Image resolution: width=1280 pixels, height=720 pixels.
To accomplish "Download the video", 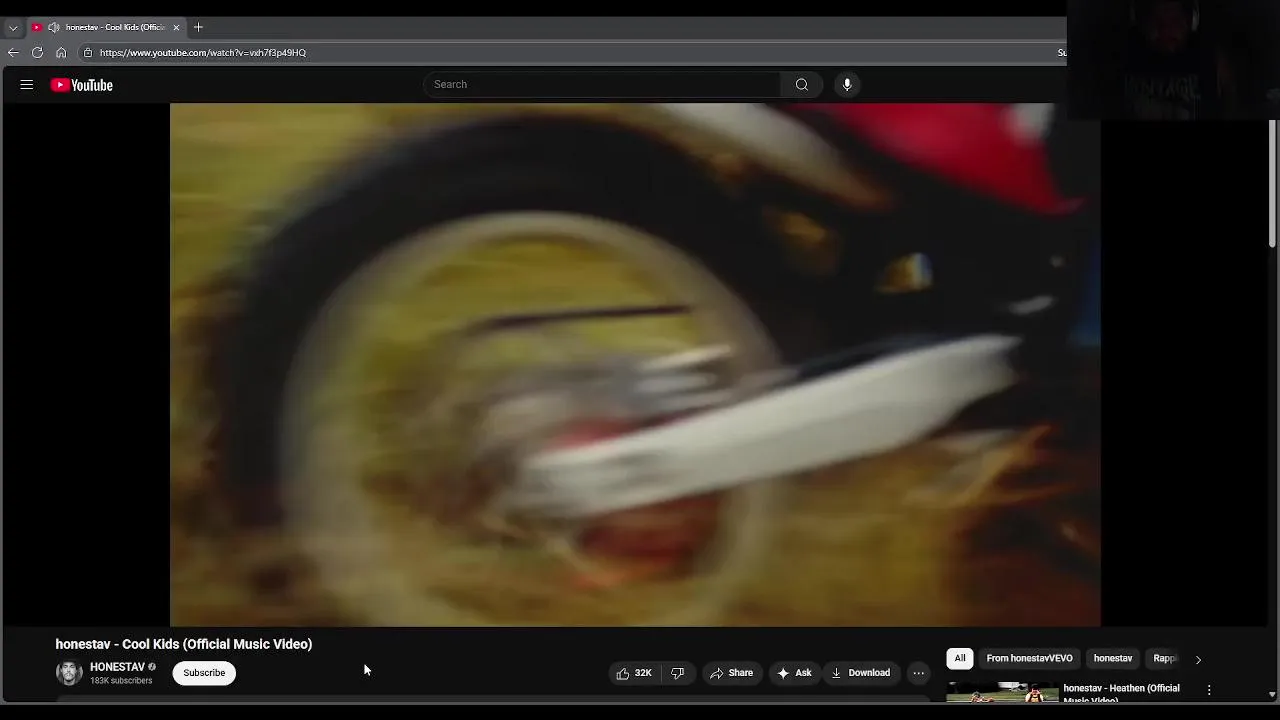I will point(861,673).
